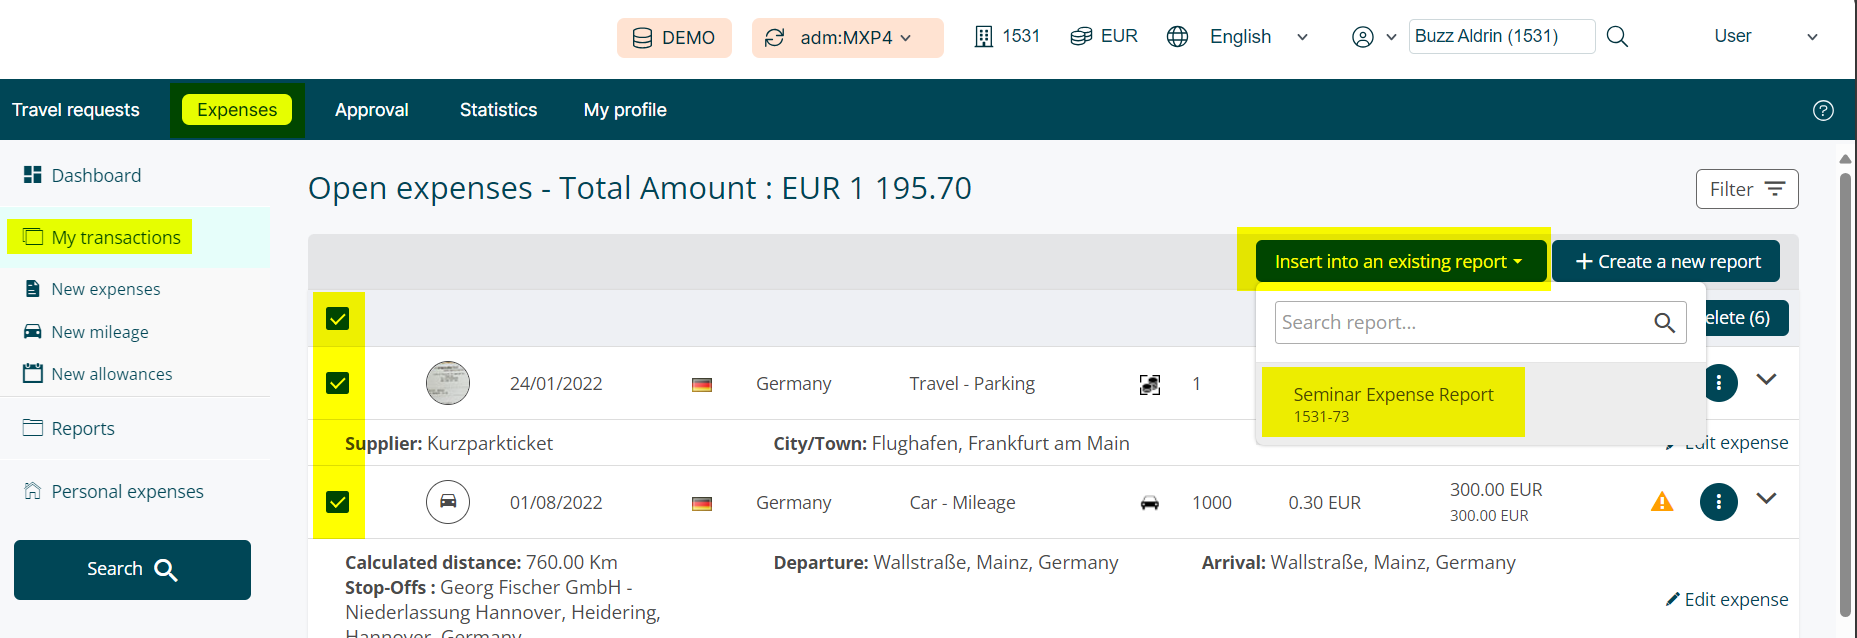1857x638 pixels.
Task: Click the QR scan icon on the parking row
Action: click(x=1150, y=384)
